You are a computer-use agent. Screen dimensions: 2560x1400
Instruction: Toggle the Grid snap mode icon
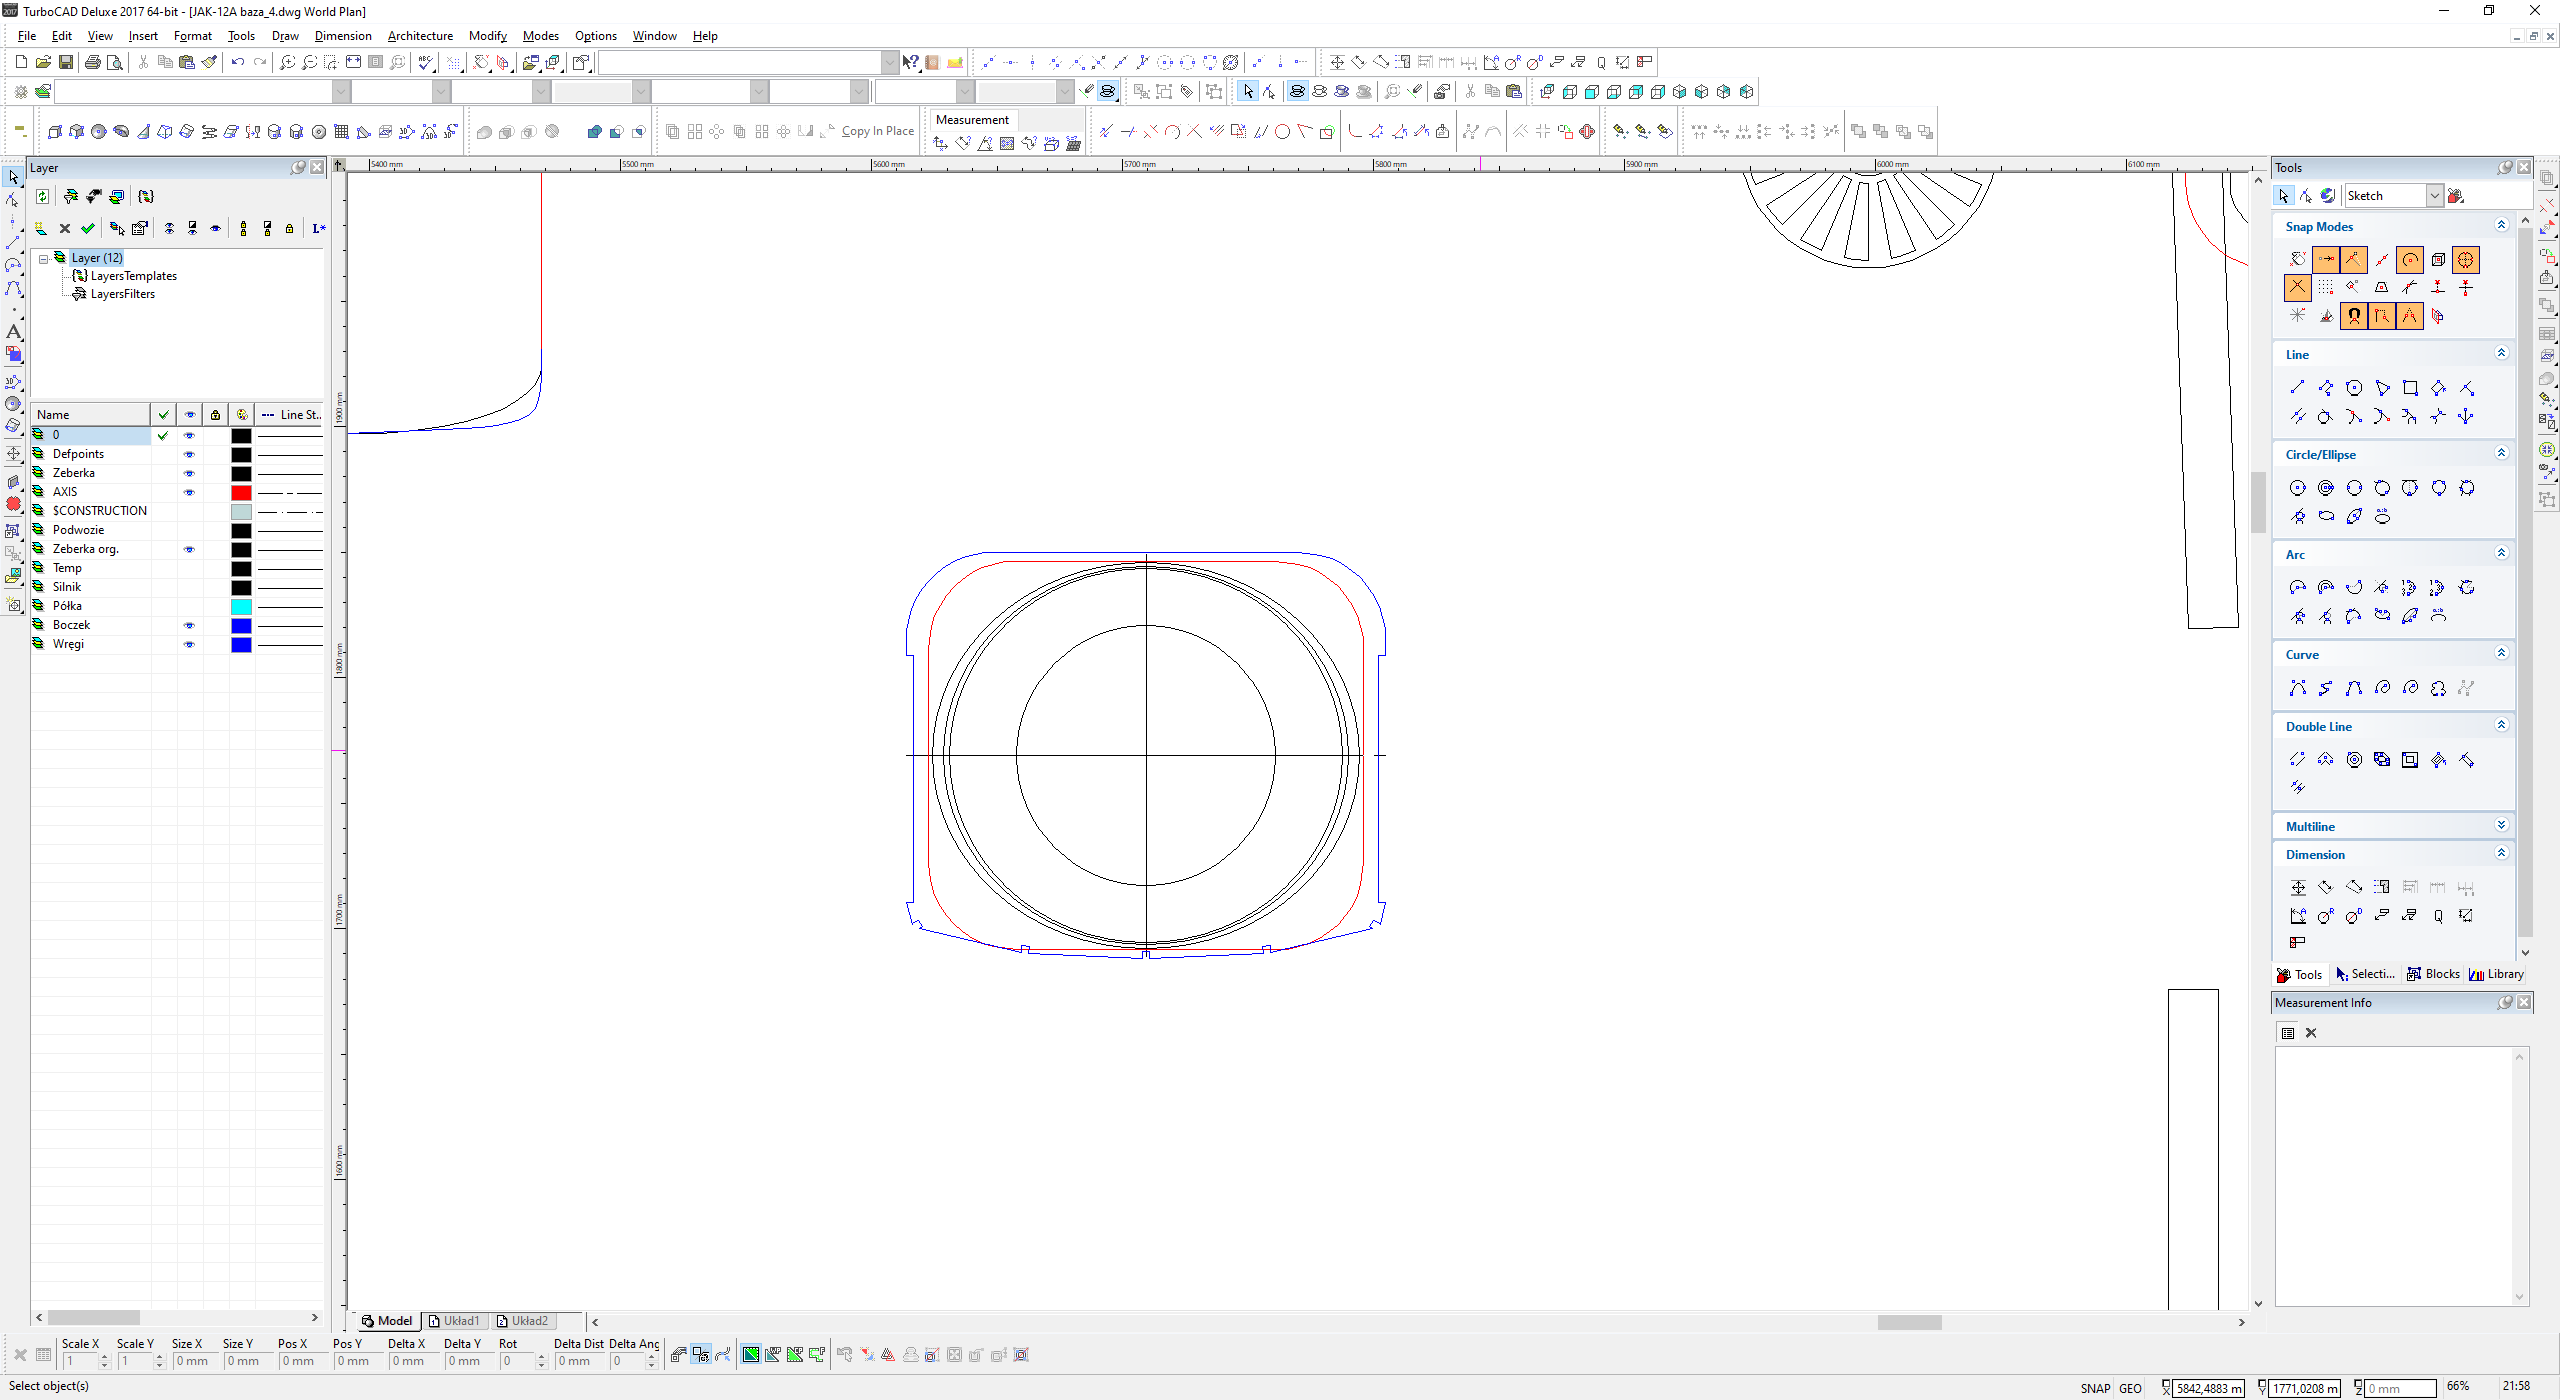[2326, 288]
